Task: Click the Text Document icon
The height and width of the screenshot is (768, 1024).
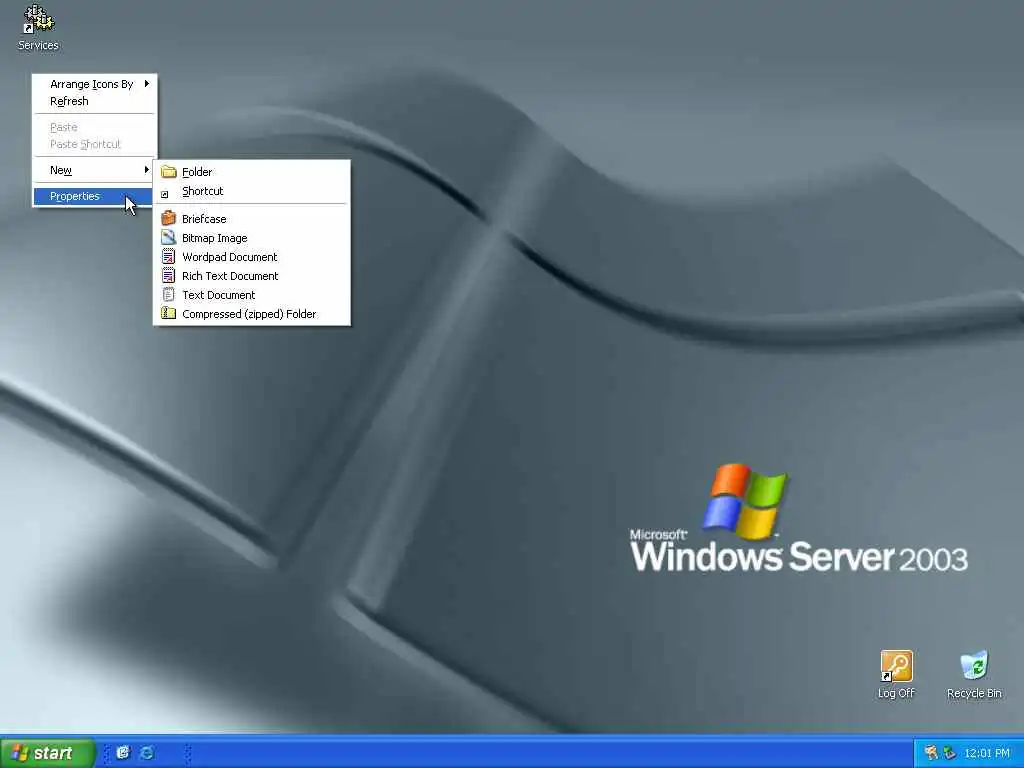Action: (168, 295)
